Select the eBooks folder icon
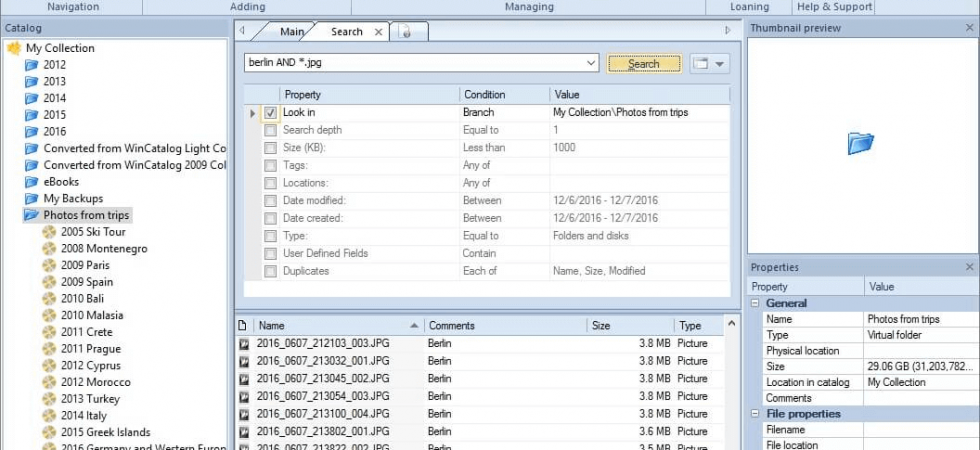 tap(32, 182)
